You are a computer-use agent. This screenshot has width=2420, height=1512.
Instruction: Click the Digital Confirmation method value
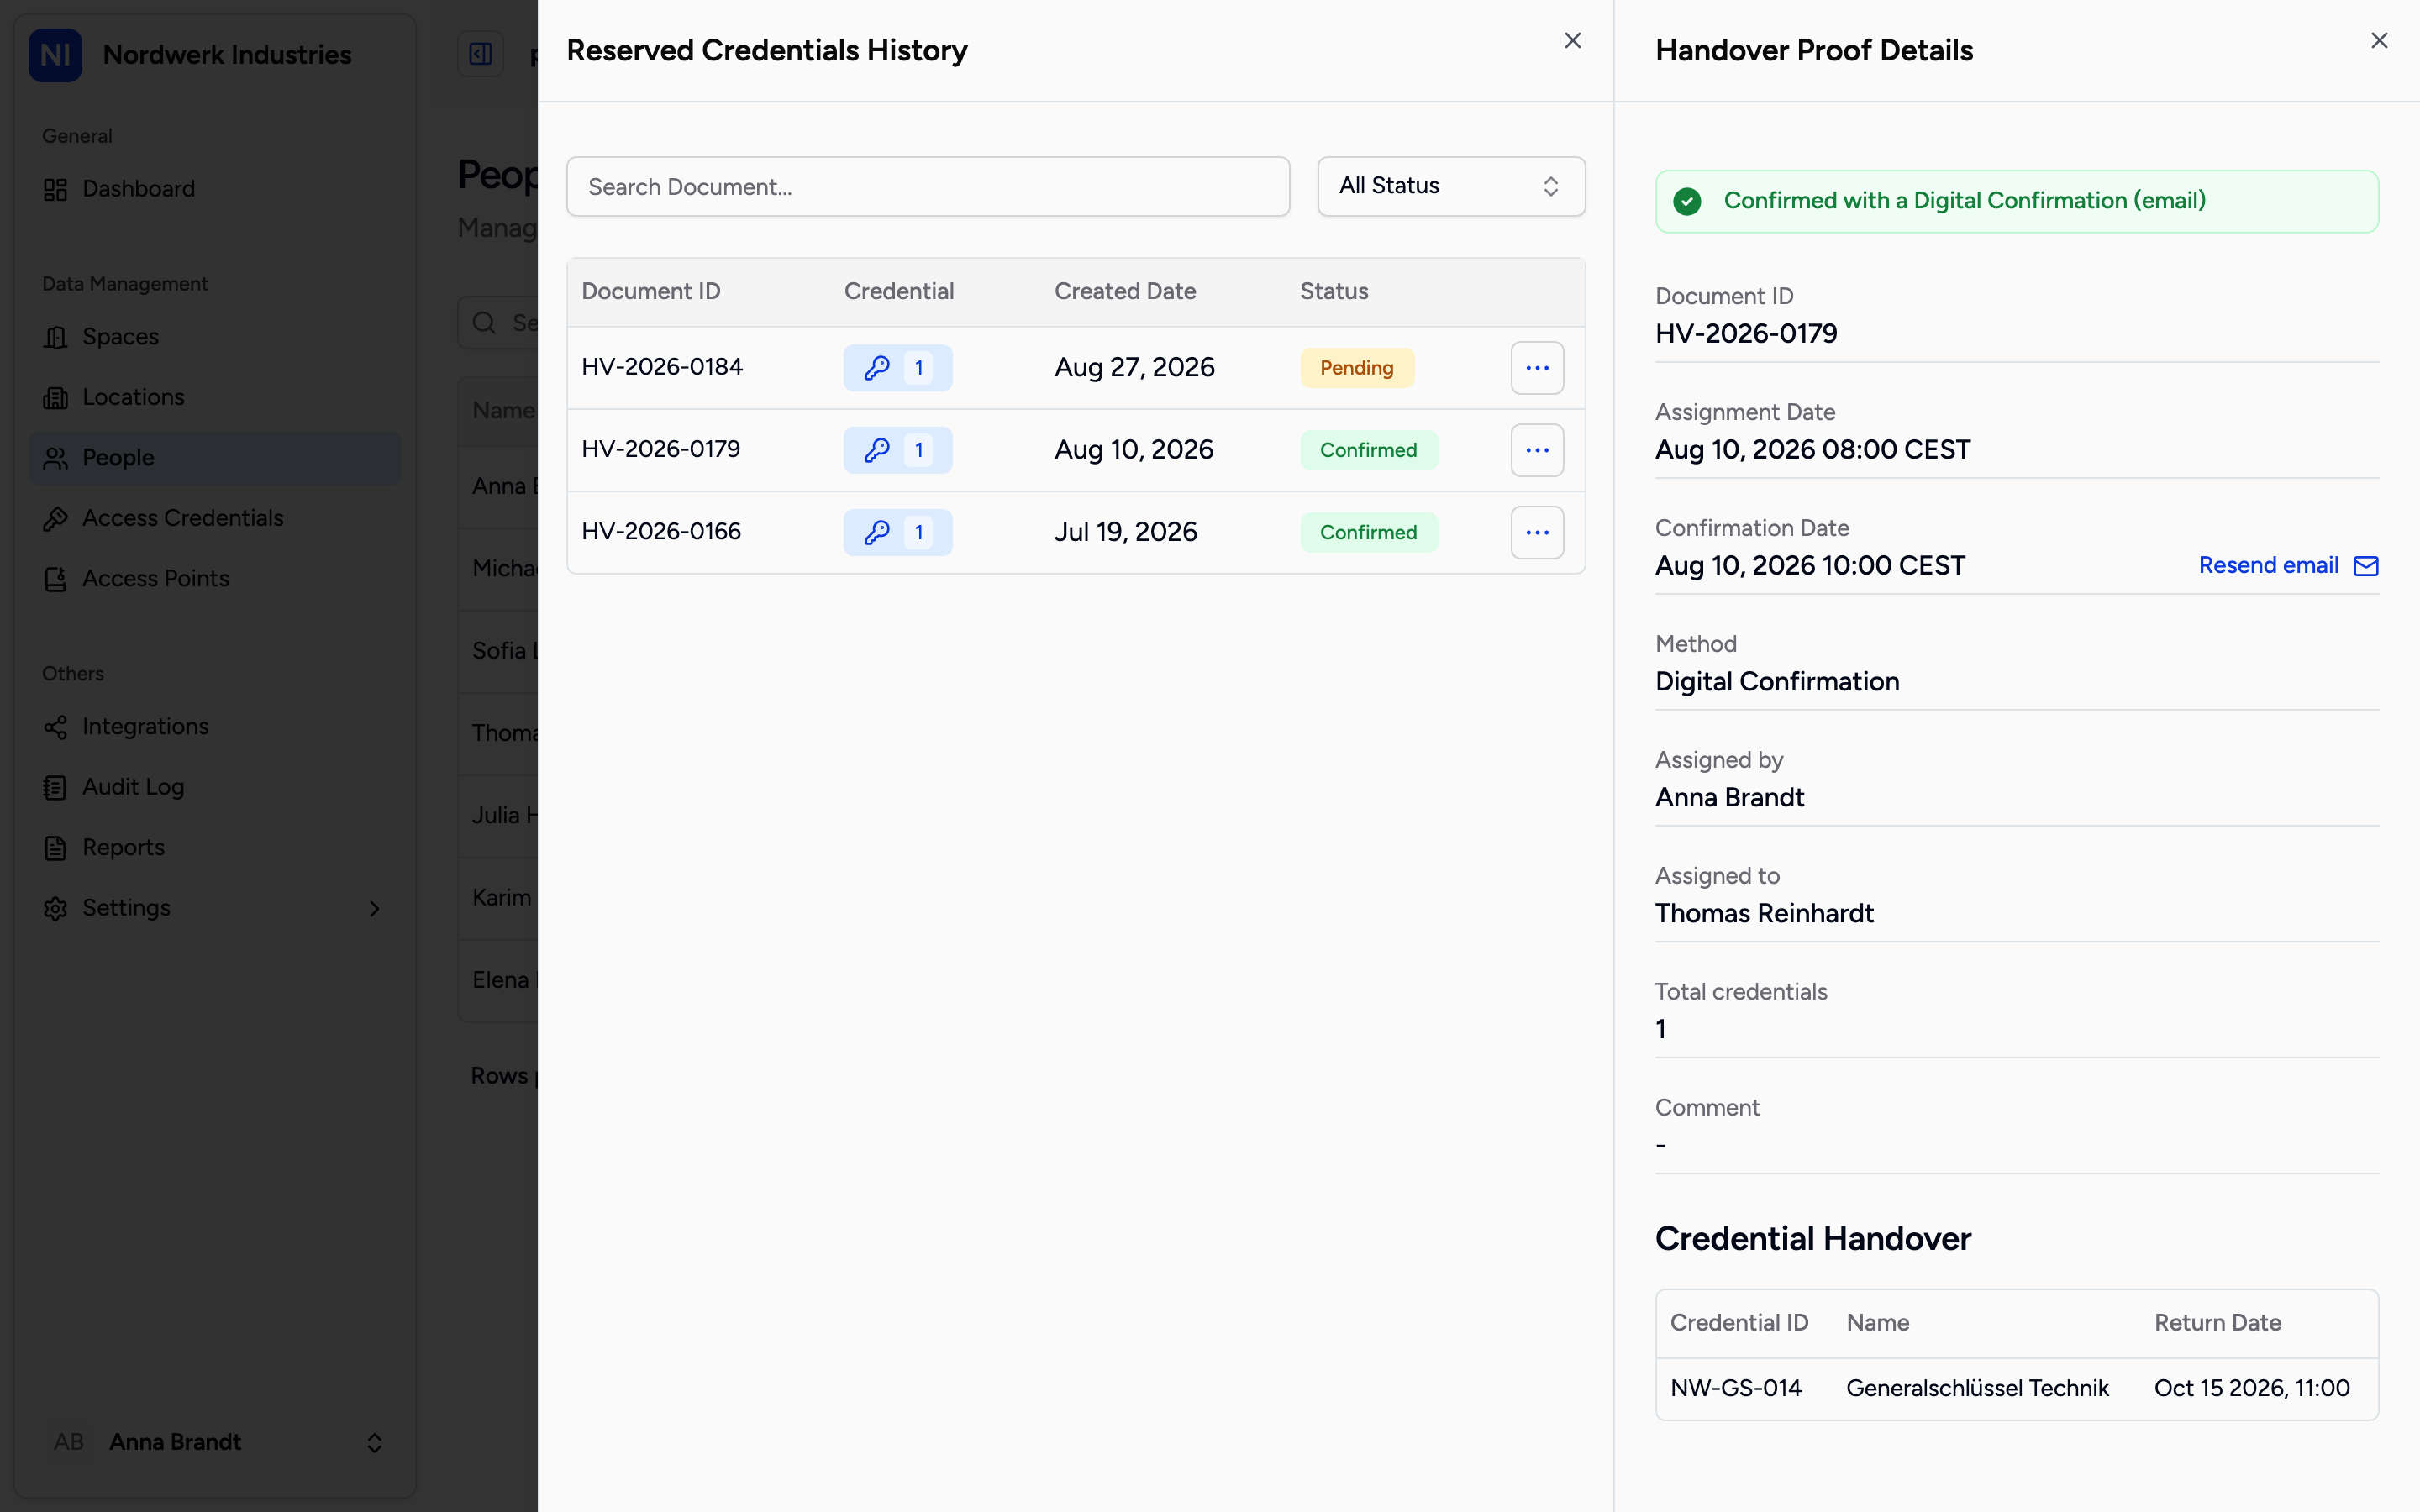click(1778, 682)
